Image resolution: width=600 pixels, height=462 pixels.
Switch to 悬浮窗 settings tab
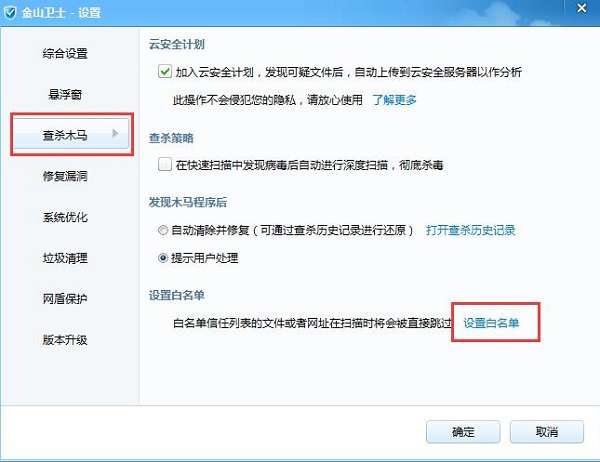(65, 94)
